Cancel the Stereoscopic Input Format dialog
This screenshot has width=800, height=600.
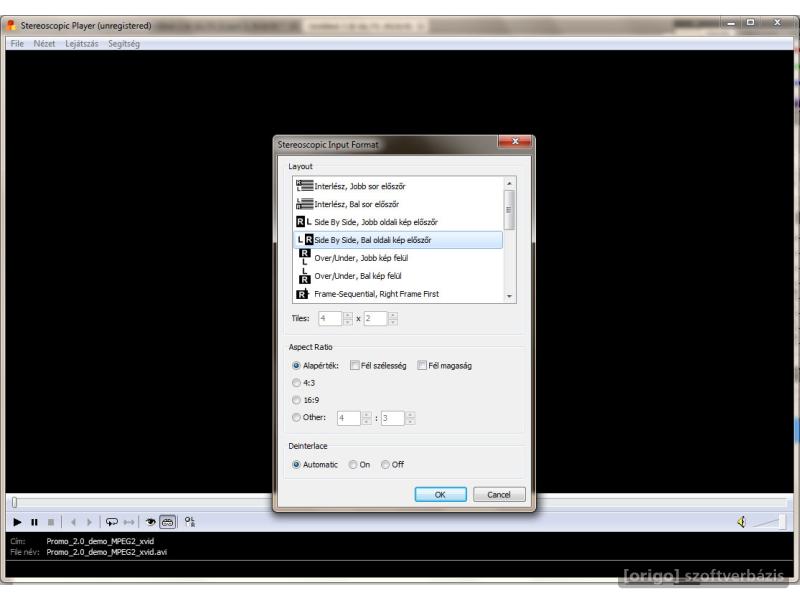499,494
